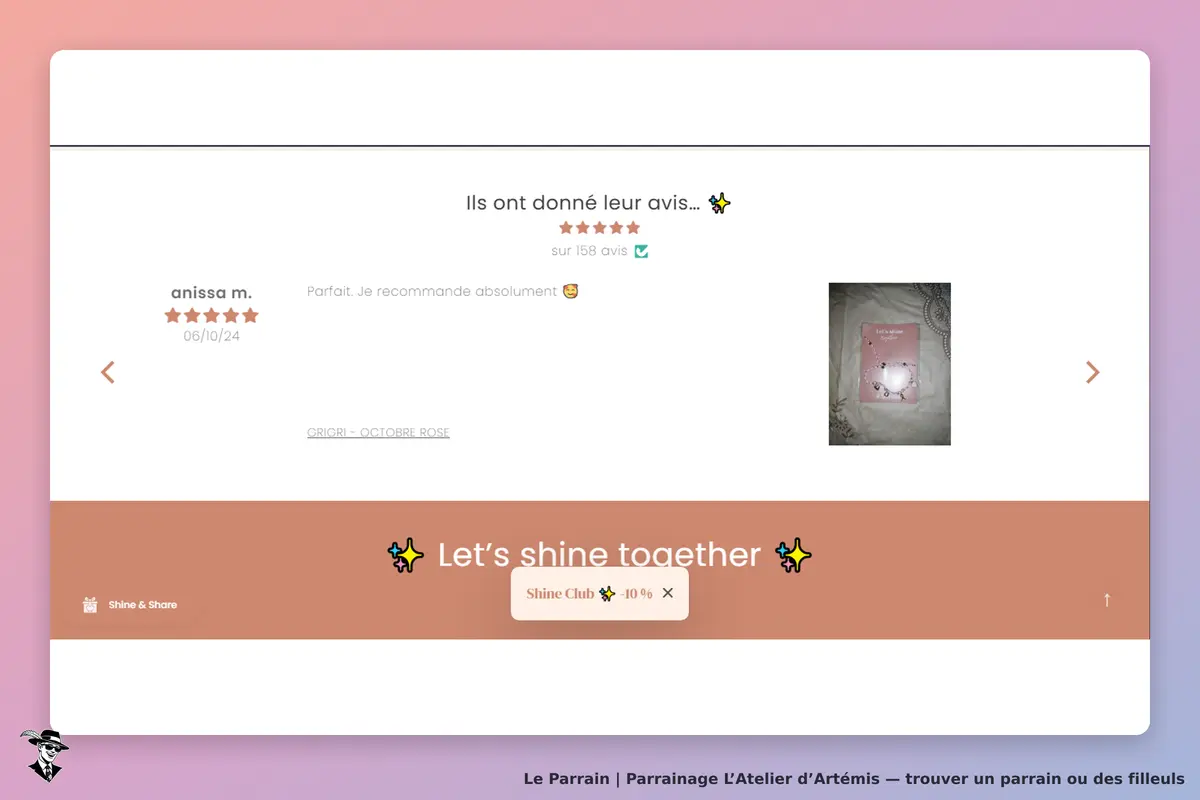
Task: Click the Le Parrain mascot logo
Action: click(44, 755)
